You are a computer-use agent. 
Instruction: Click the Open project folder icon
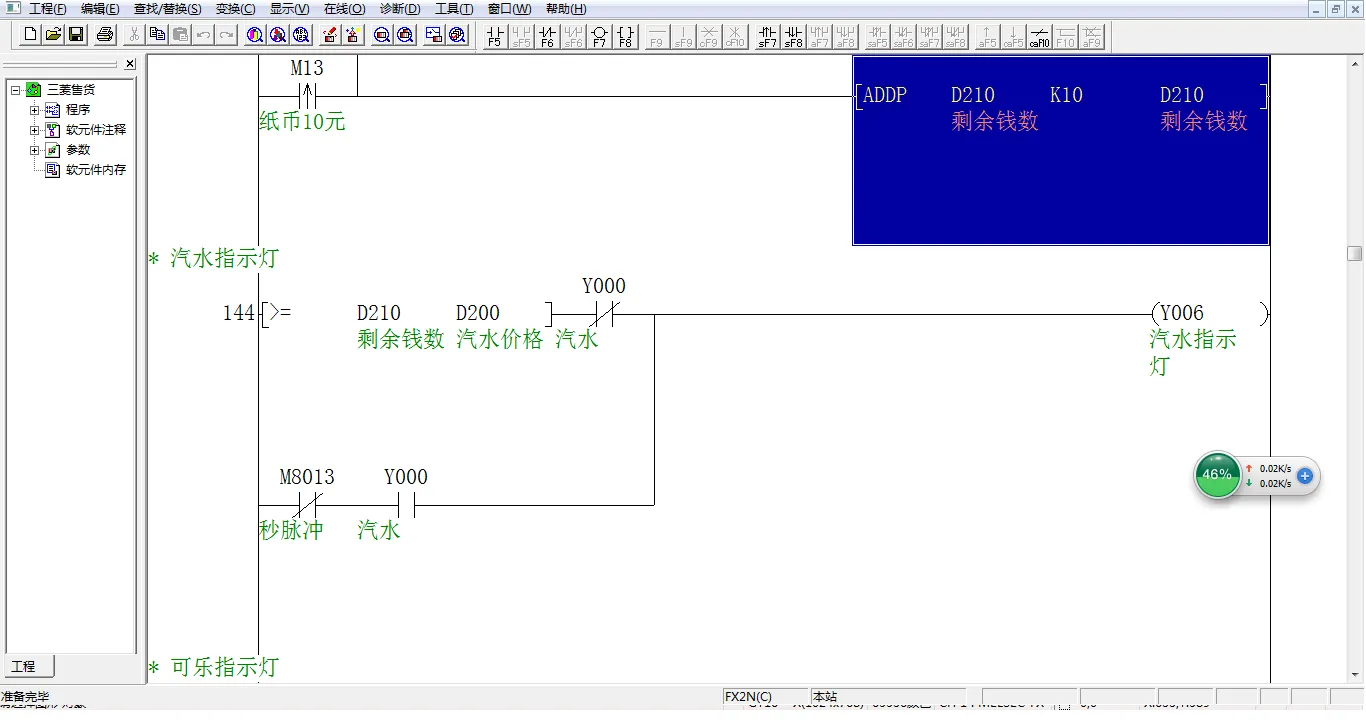53,35
